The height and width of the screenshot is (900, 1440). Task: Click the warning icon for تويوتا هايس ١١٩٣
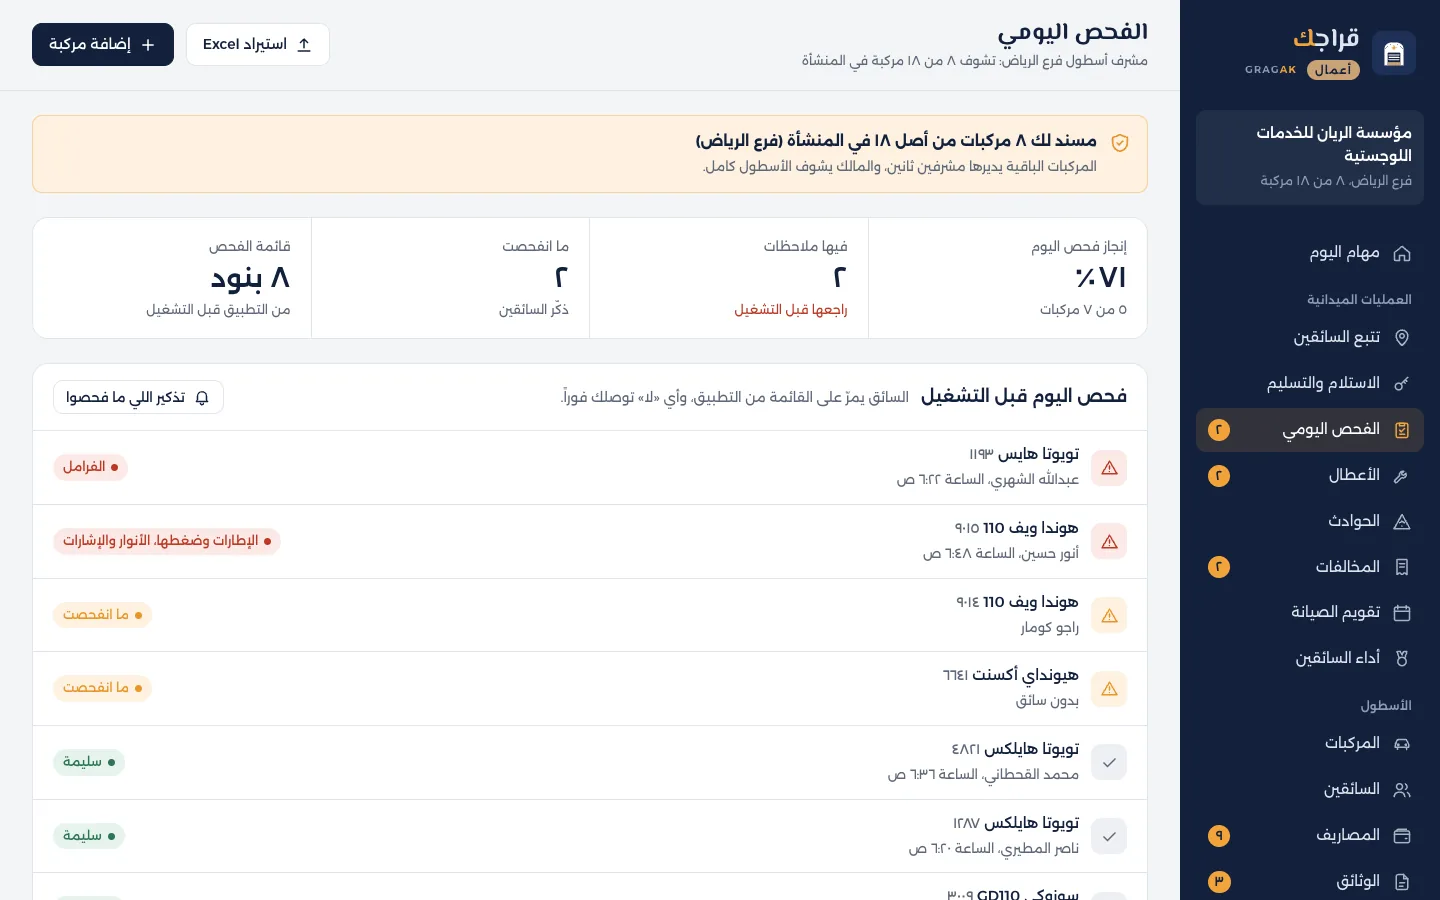pos(1109,468)
